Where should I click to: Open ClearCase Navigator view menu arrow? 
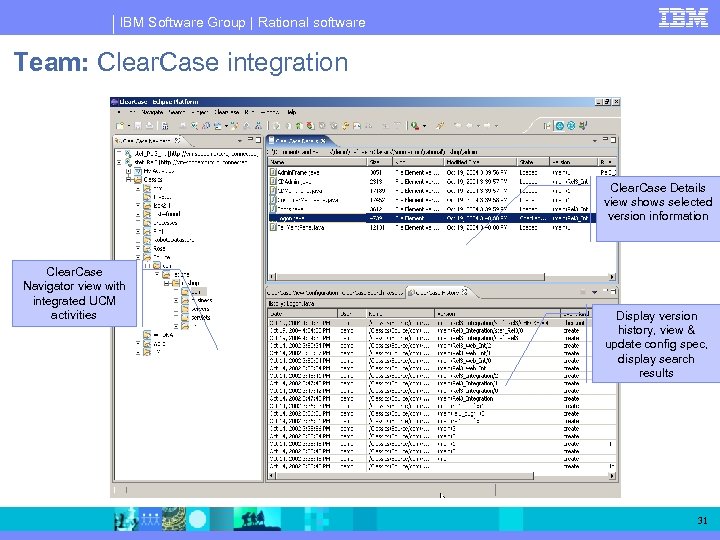pyautogui.click(x=239, y=141)
